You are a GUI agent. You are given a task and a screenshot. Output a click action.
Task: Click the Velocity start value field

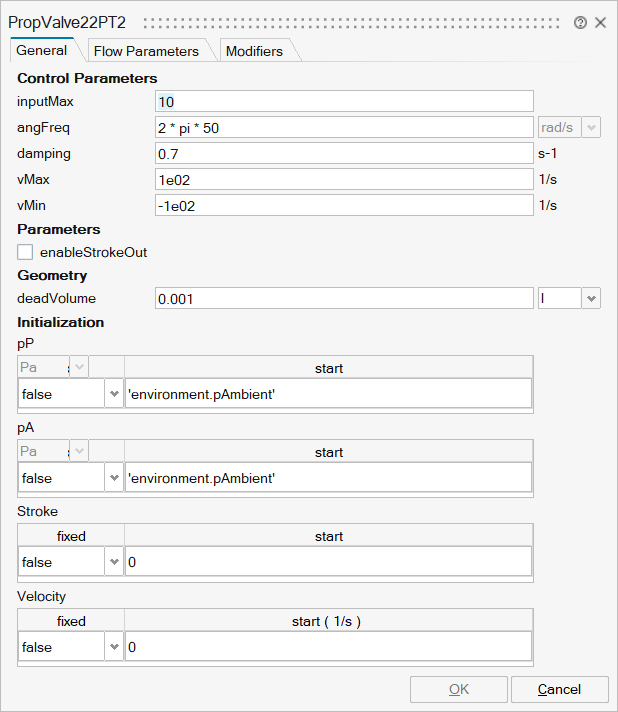click(328, 647)
